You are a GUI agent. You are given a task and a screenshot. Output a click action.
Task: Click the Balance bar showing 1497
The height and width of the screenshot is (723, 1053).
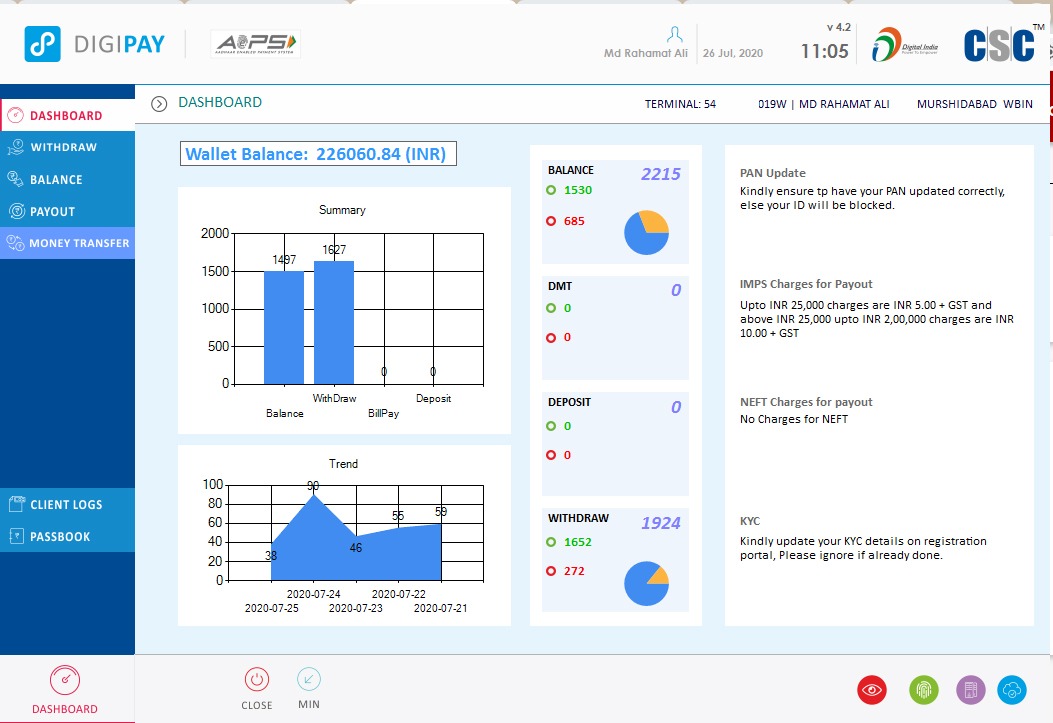pos(284,328)
